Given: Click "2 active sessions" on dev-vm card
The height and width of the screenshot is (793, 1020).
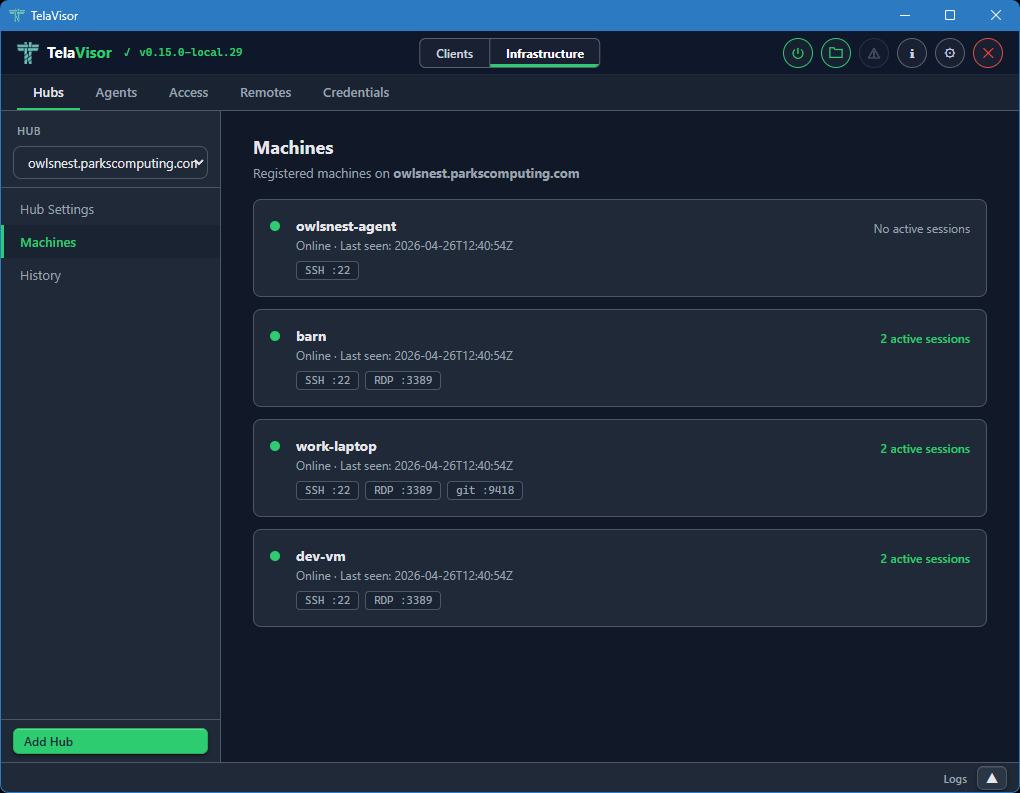Looking at the screenshot, I should click(x=924, y=559).
